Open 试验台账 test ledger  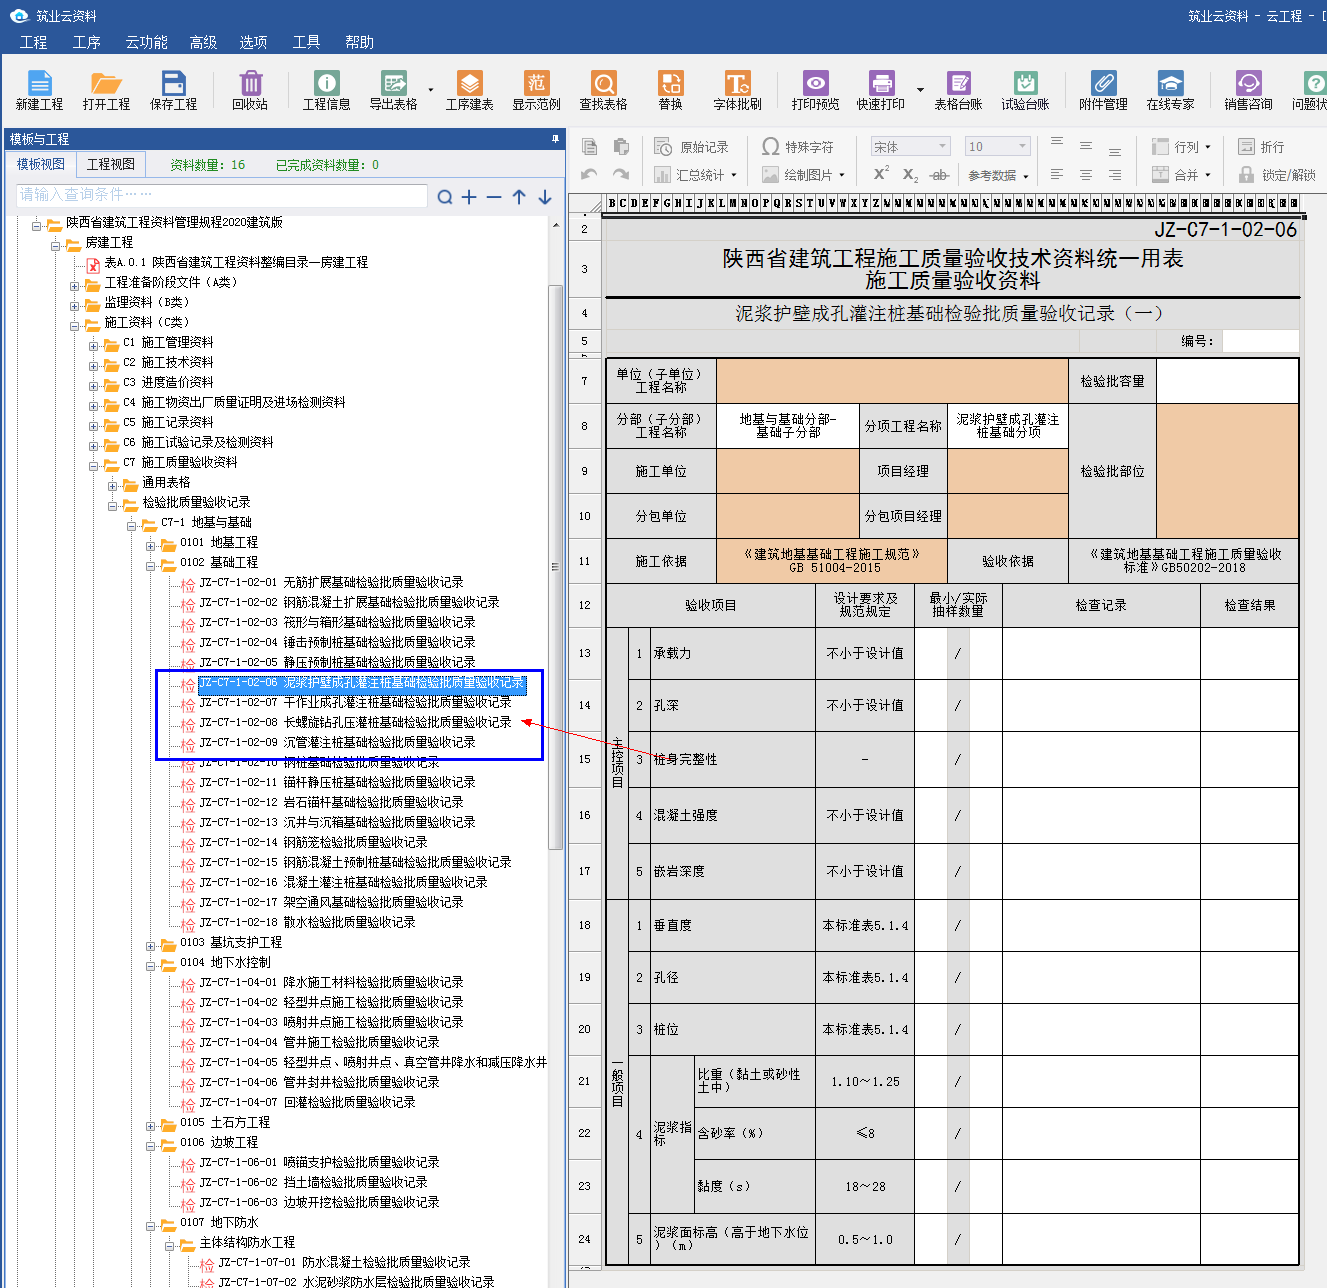pos(1025,90)
